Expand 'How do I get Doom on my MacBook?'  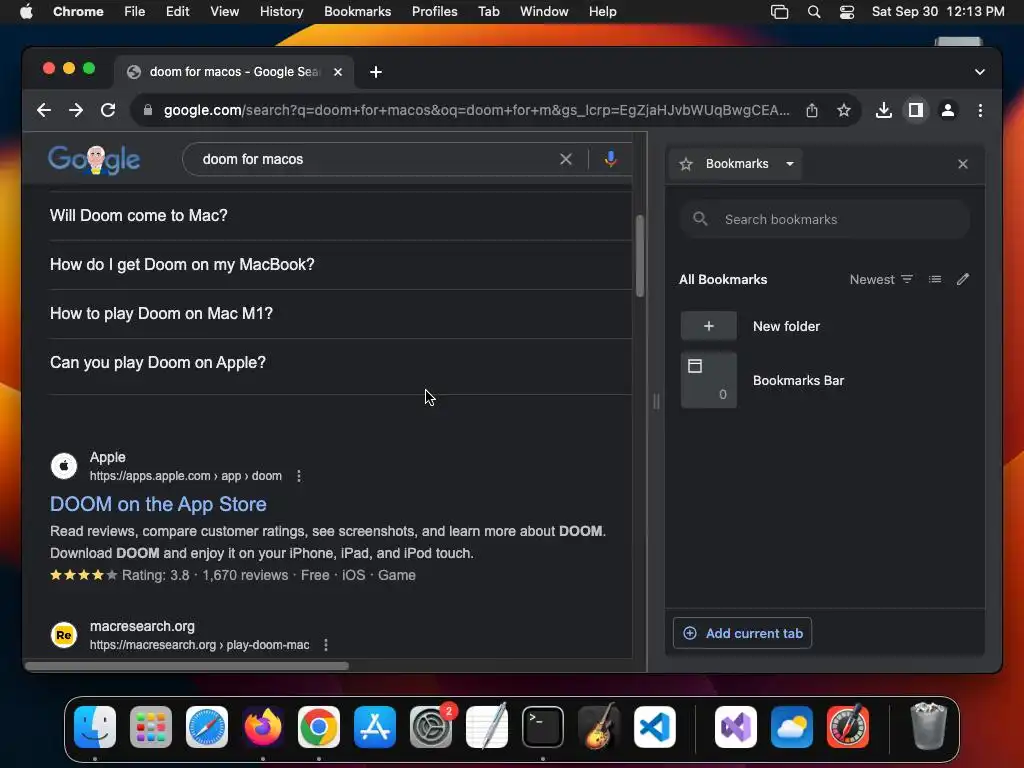[340, 264]
